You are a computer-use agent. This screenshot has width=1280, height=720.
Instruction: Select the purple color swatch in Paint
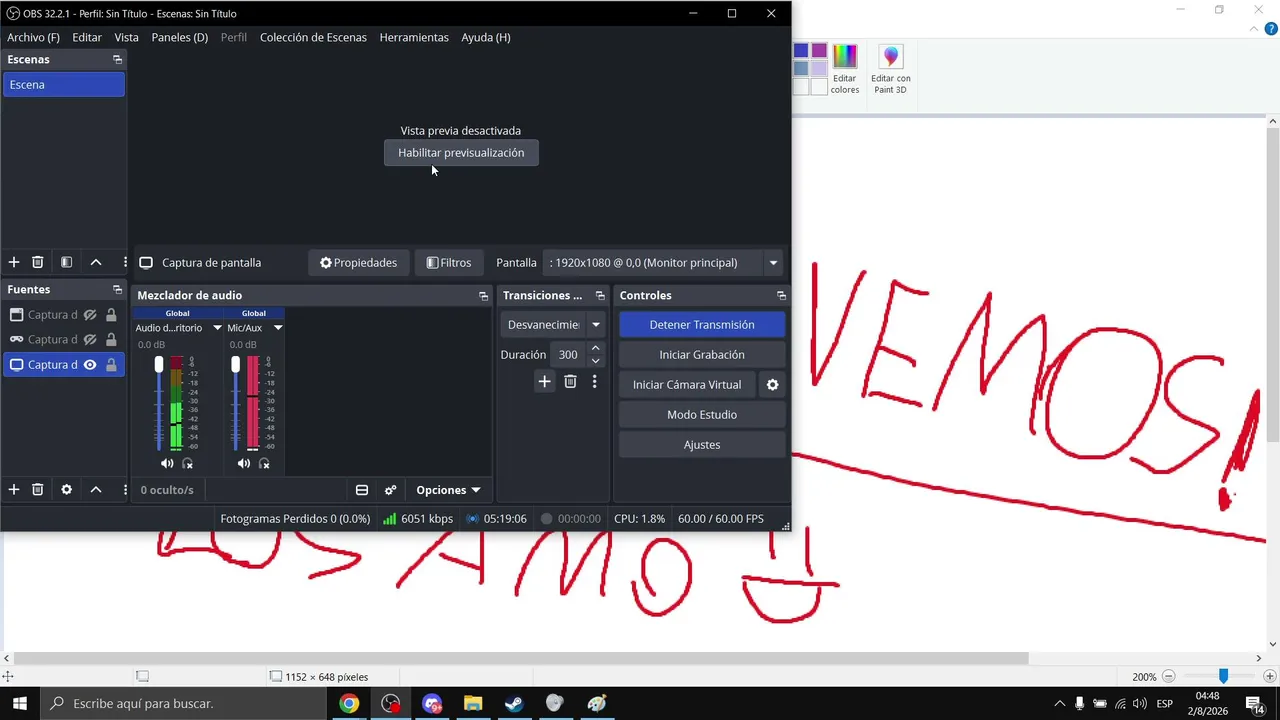[819, 51]
